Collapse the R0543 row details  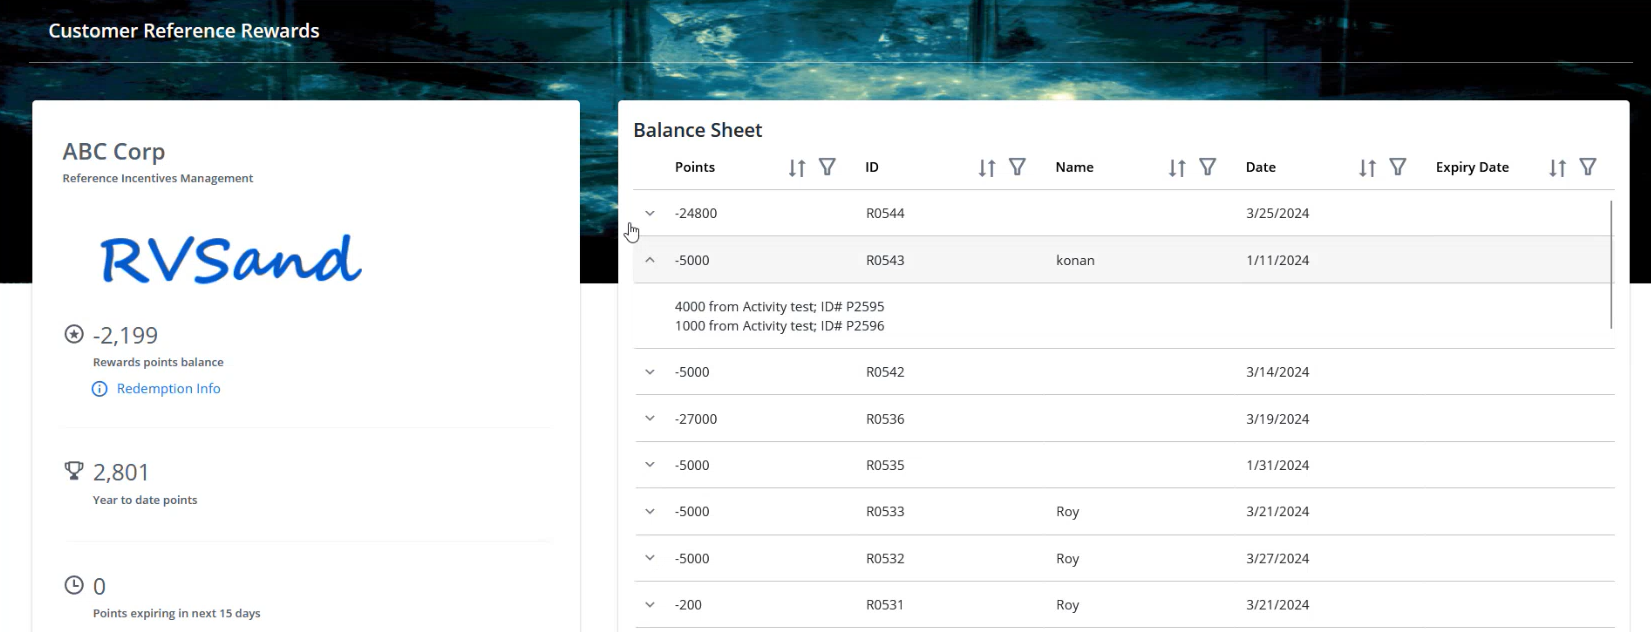(650, 260)
